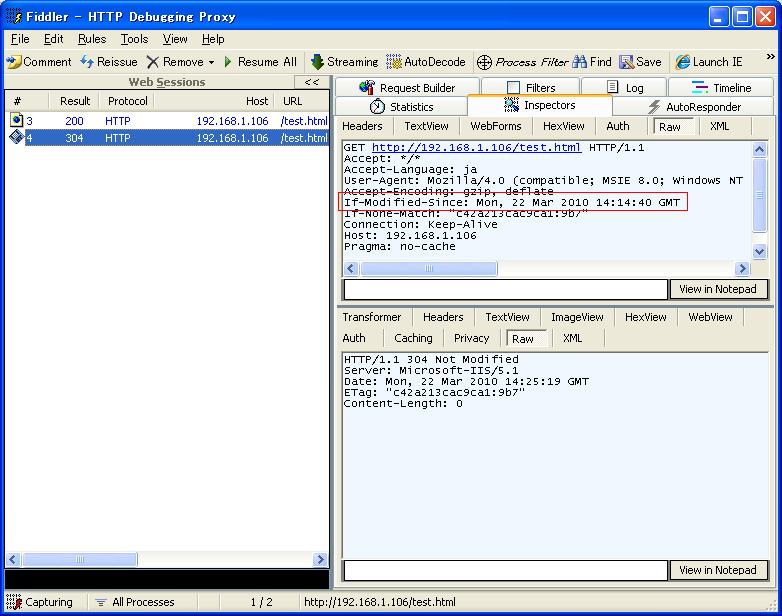Select request HexView tab
The height and width of the screenshot is (616, 782).
pyautogui.click(x=564, y=126)
